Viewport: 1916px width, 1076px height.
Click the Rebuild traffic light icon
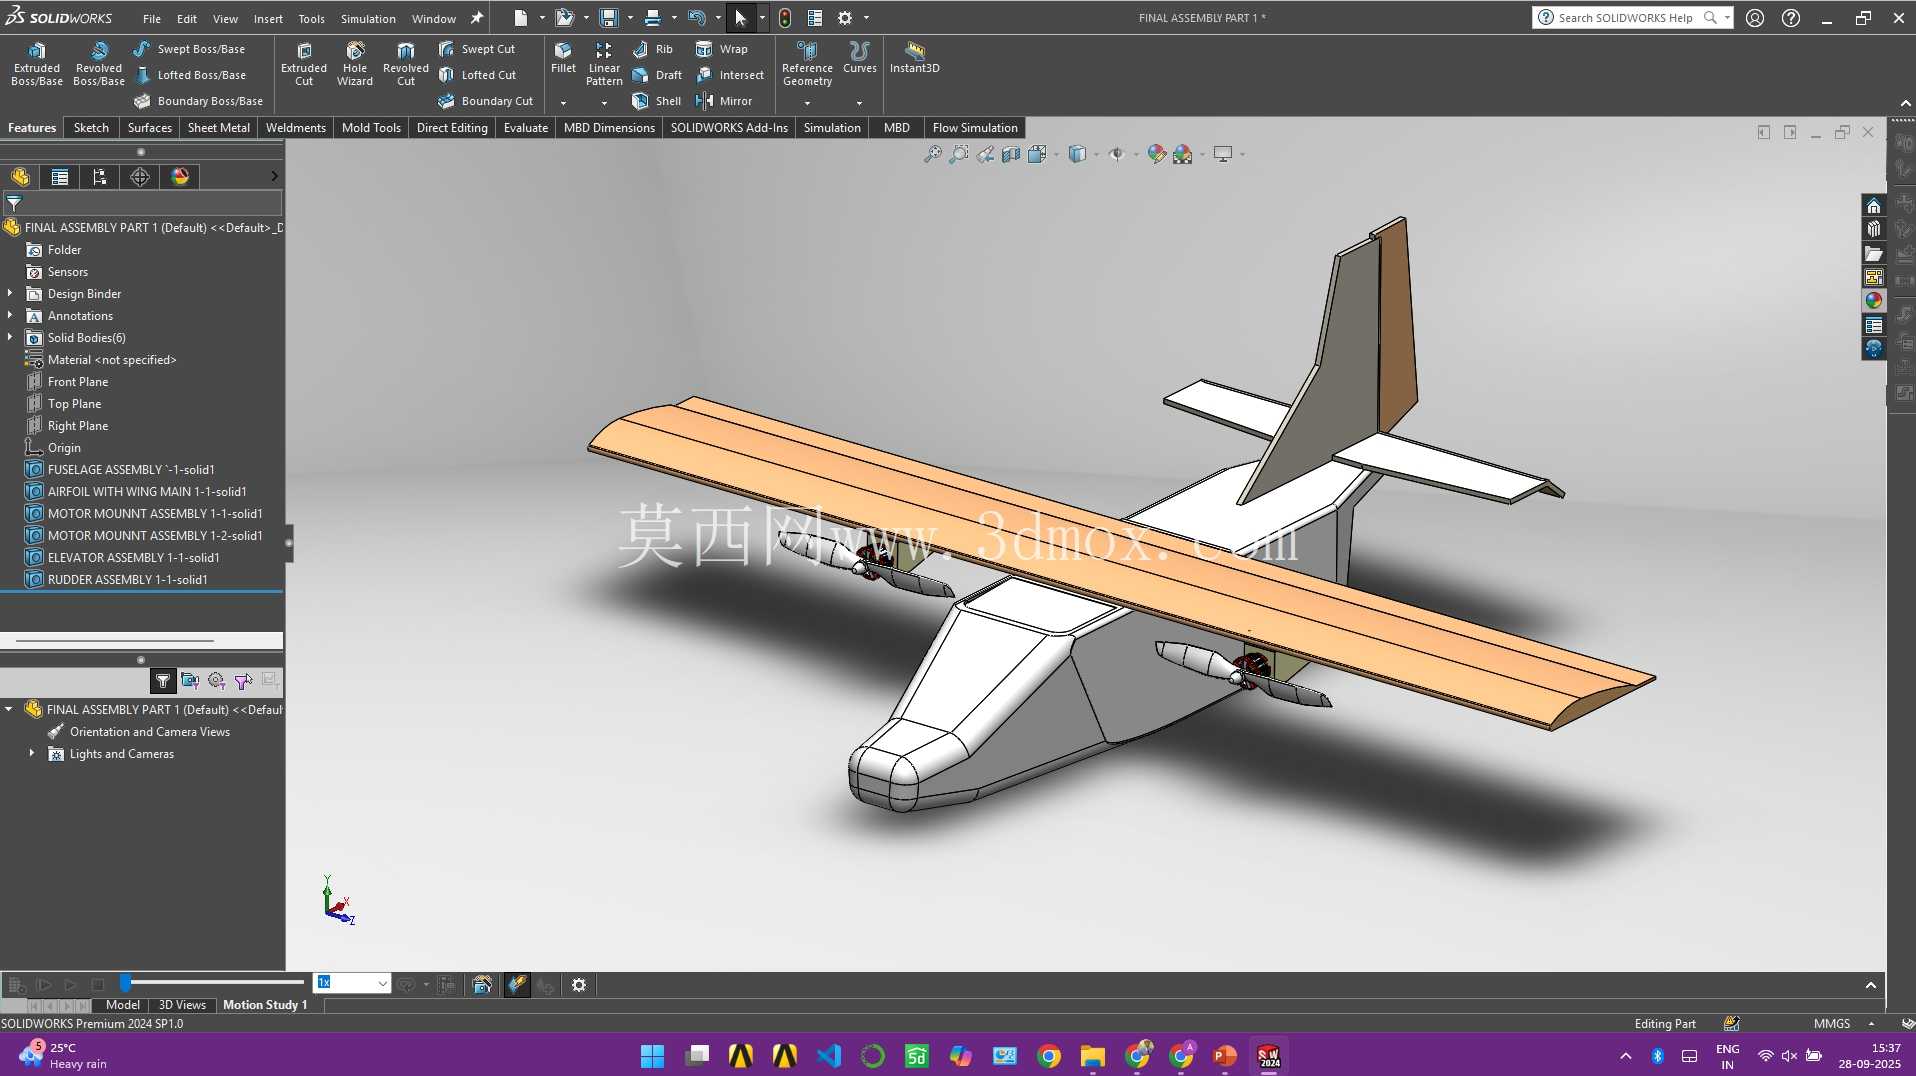click(785, 18)
